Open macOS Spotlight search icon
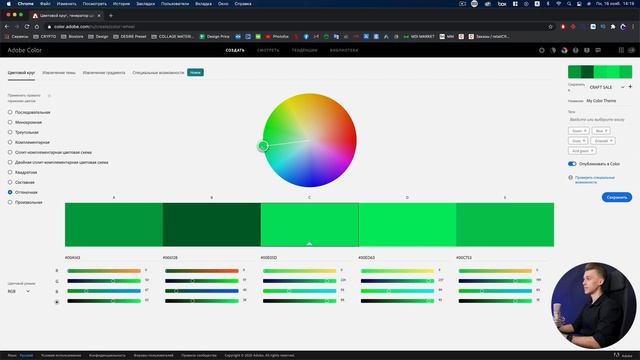640x360 pixels. click(x=569, y=4)
